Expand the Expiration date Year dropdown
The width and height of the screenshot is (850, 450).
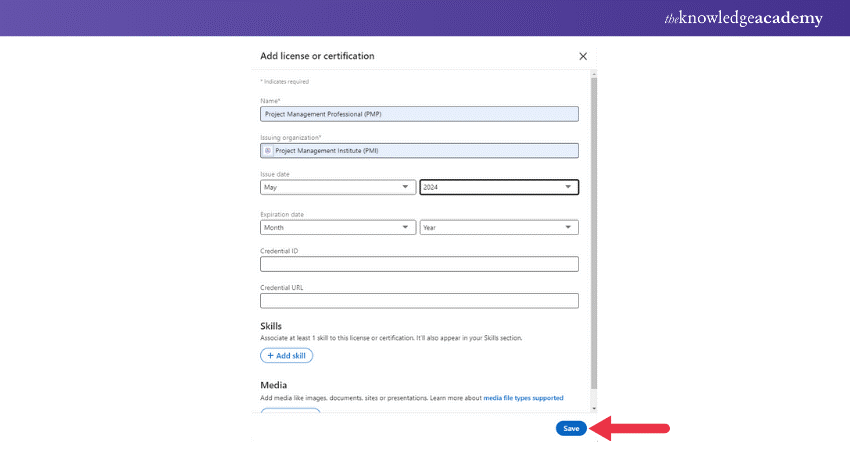click(x=499, y=228)
